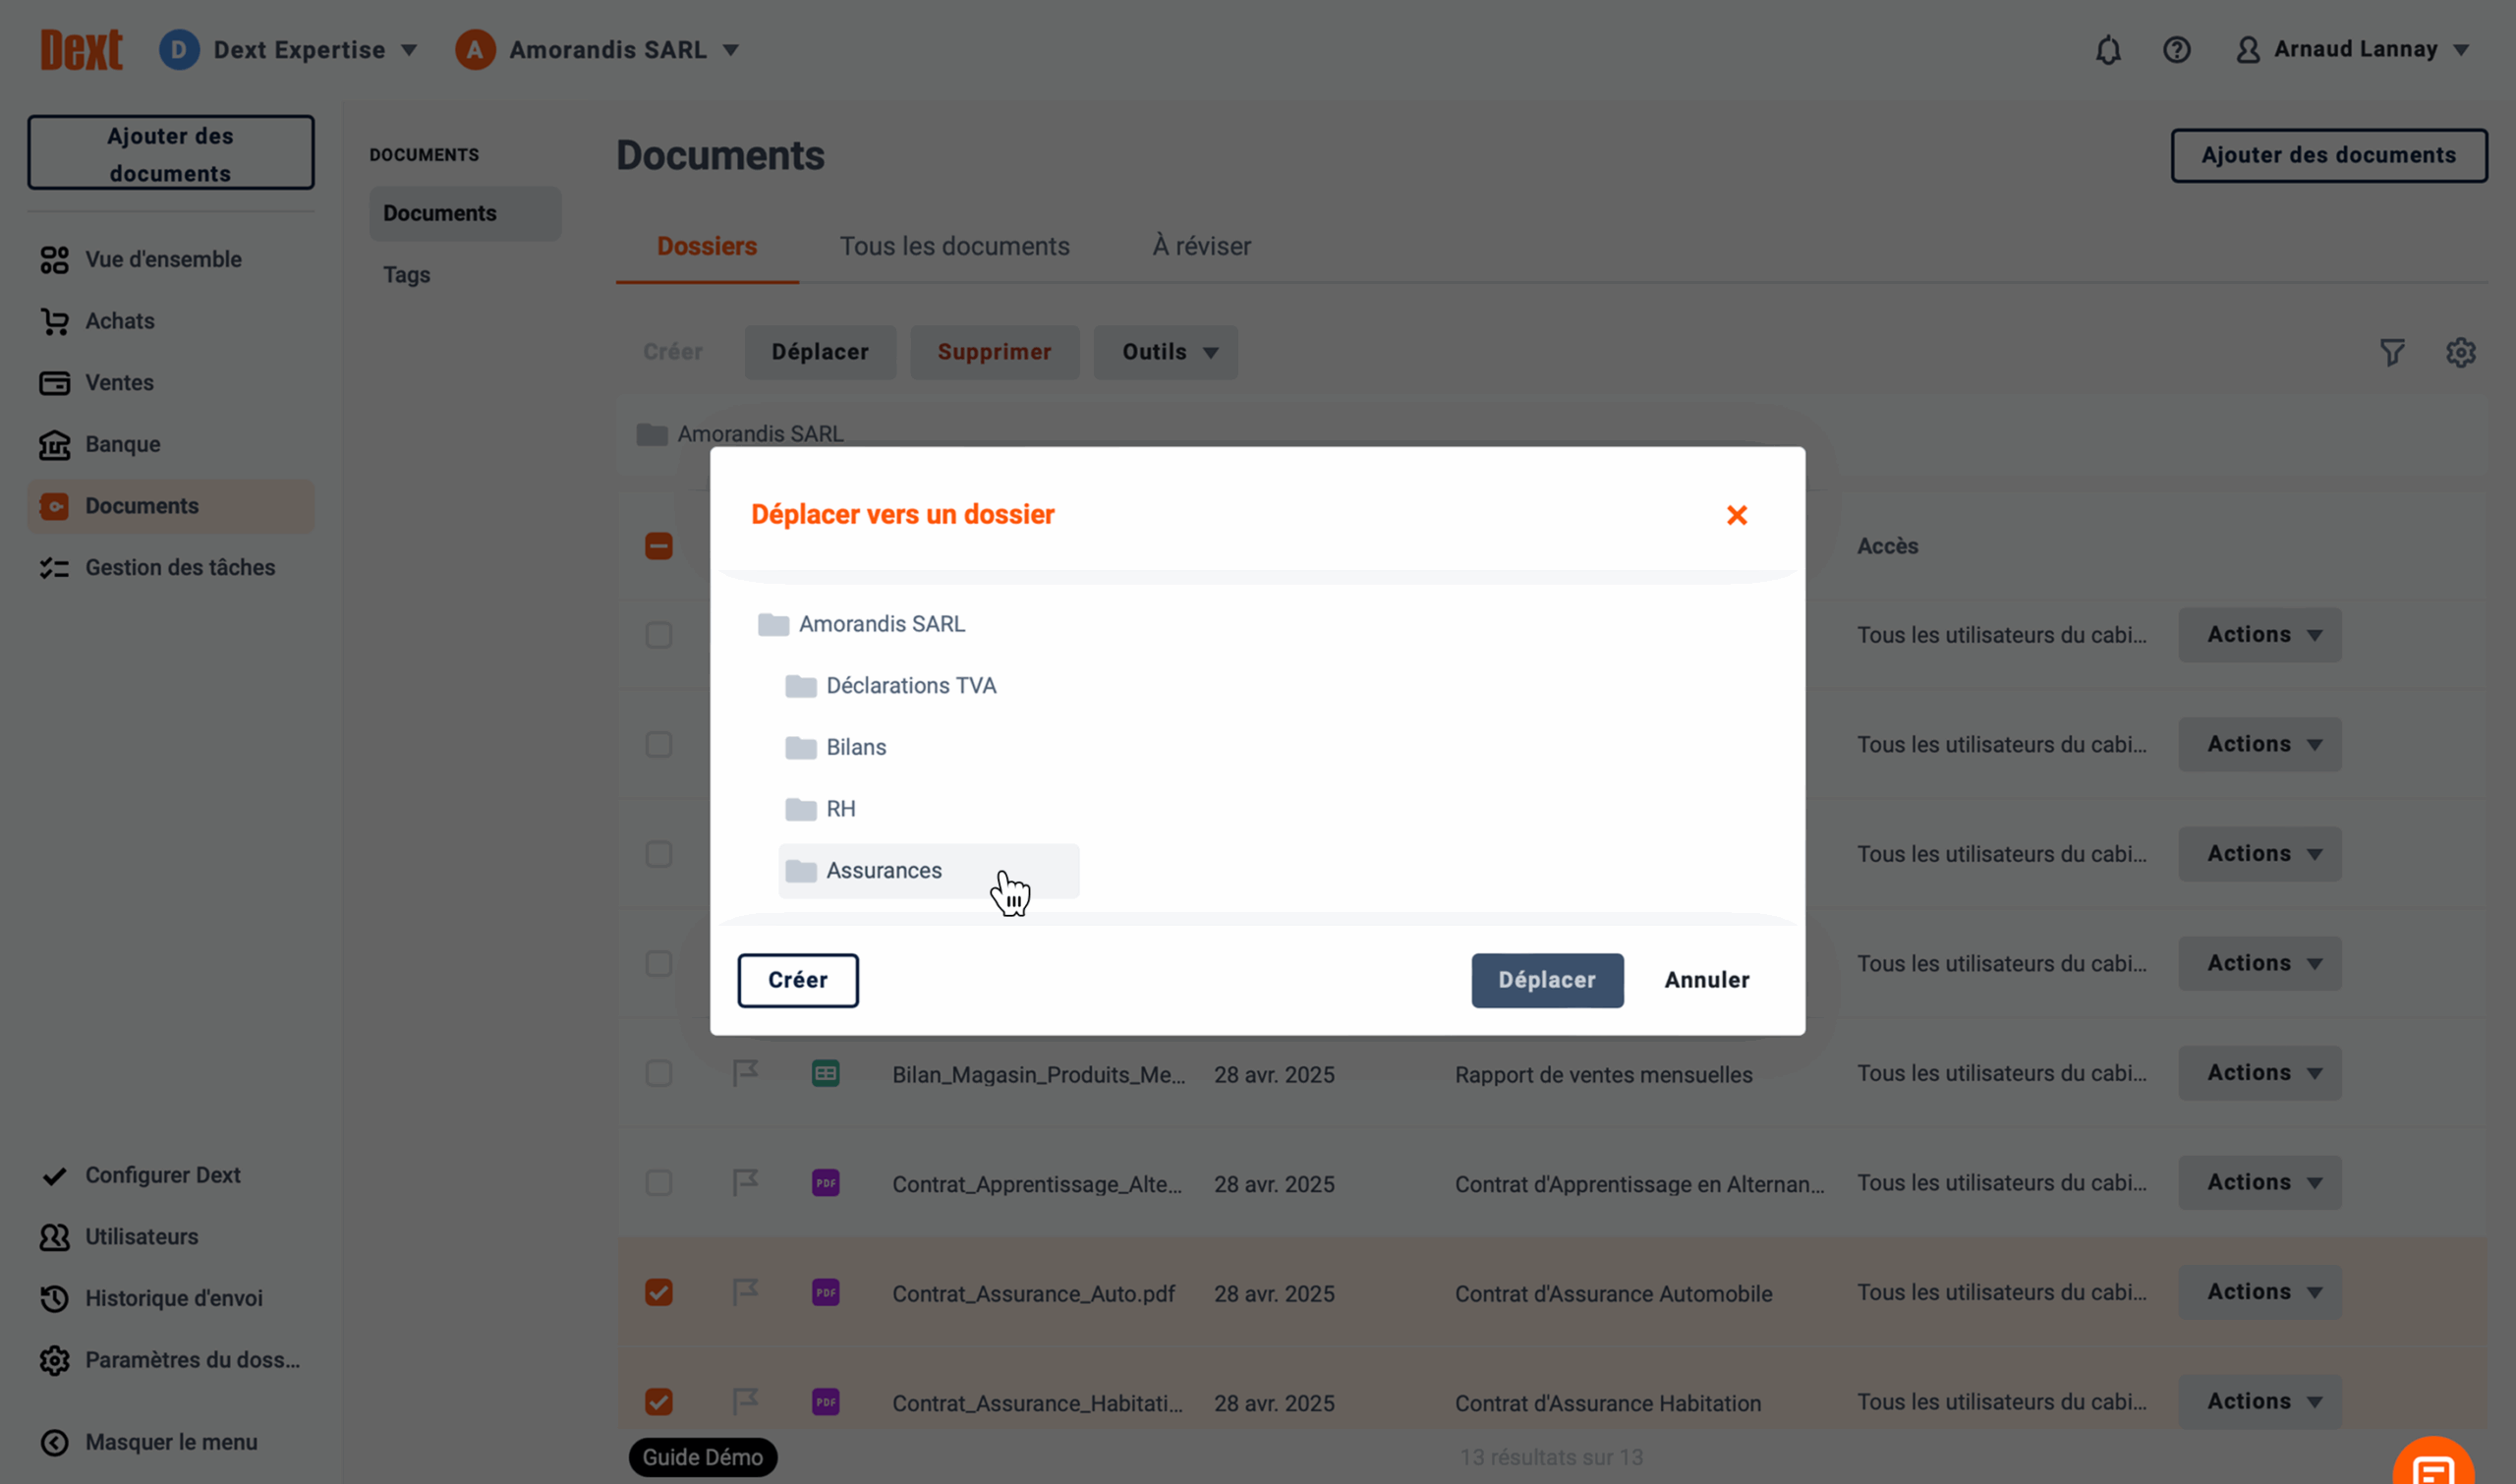Viewport: 2516px width, 1484px height.
Task: Click the filter funnel icon
Action: click(x=2392, y=352)
